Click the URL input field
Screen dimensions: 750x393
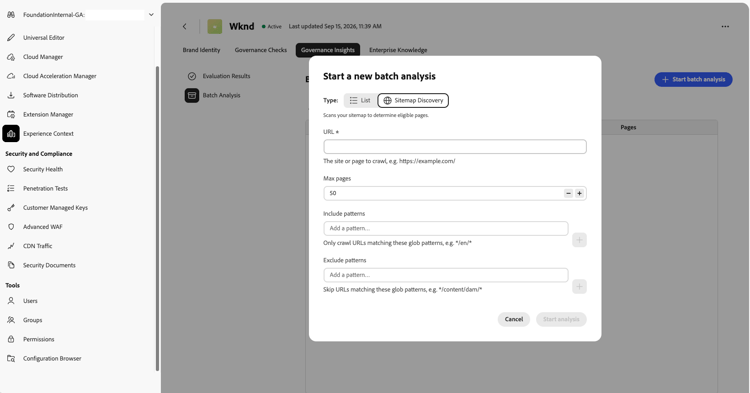(x=455, y=146)
